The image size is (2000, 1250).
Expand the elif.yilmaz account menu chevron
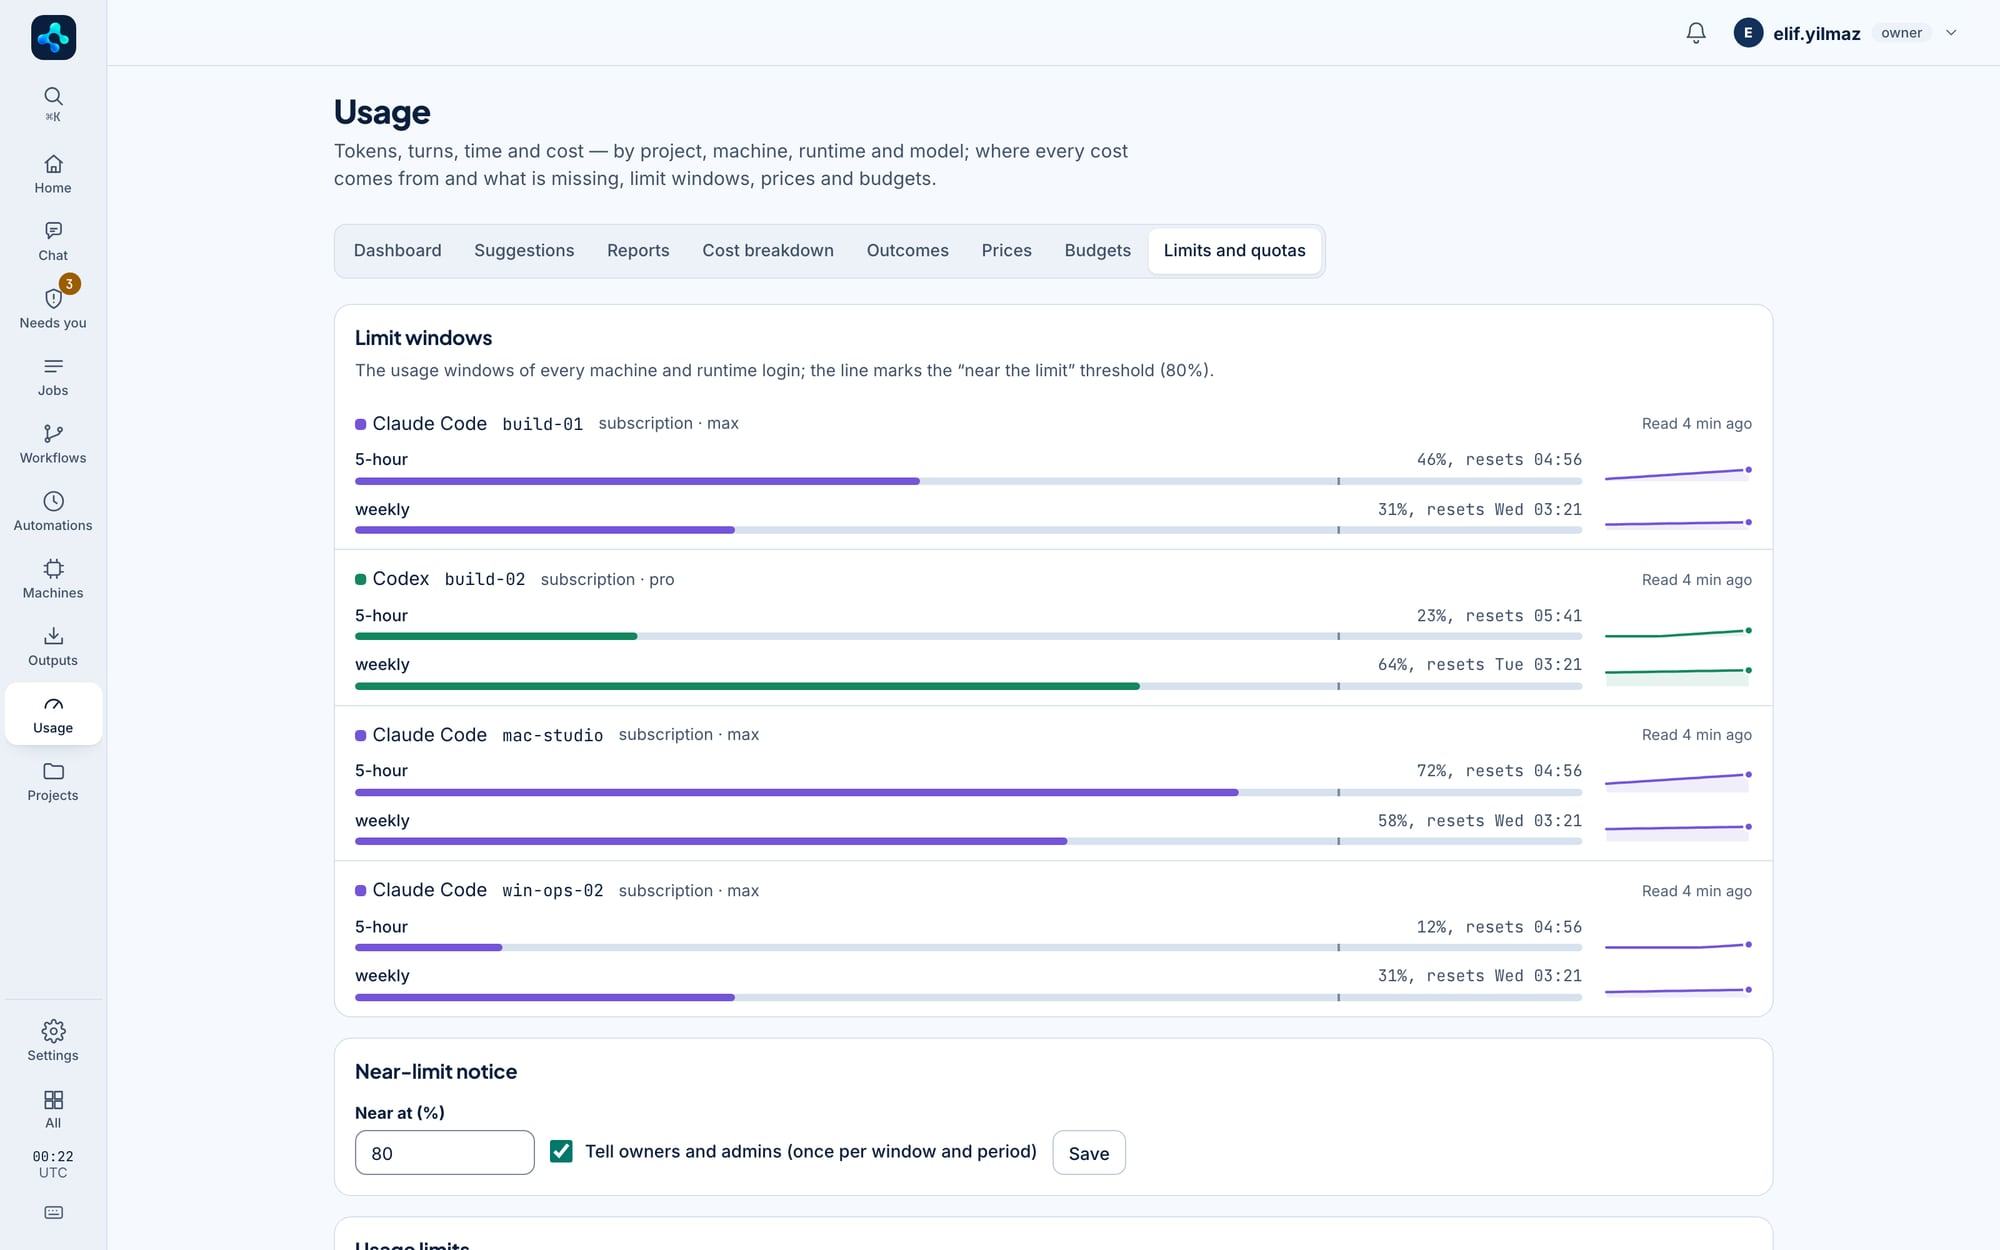pyautogui.click(x=1950, y=33)
